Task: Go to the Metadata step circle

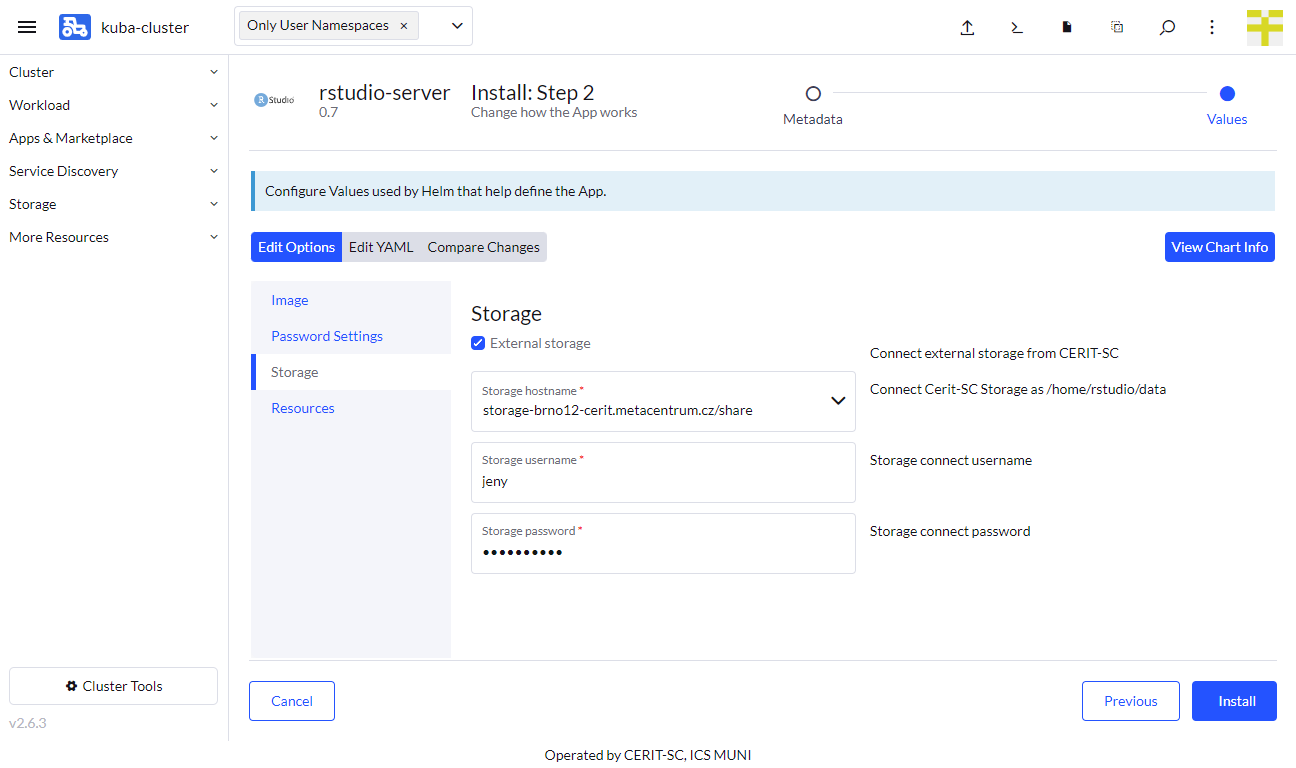Action: [813, 93]
